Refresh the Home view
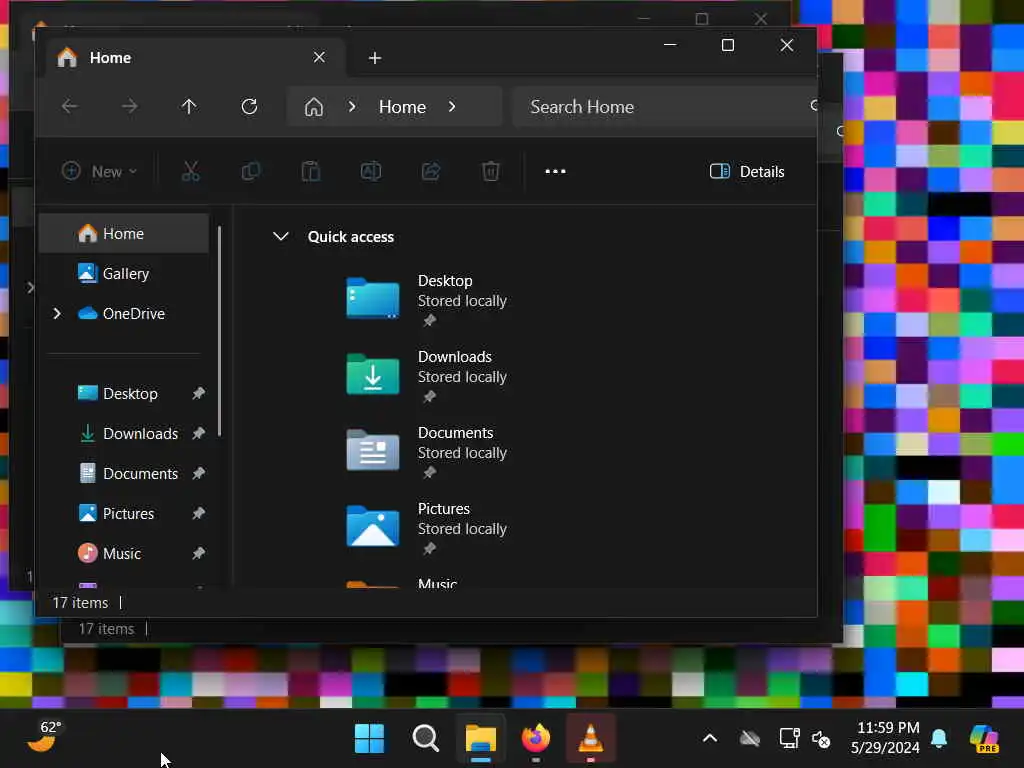 [x=249, y=106]
